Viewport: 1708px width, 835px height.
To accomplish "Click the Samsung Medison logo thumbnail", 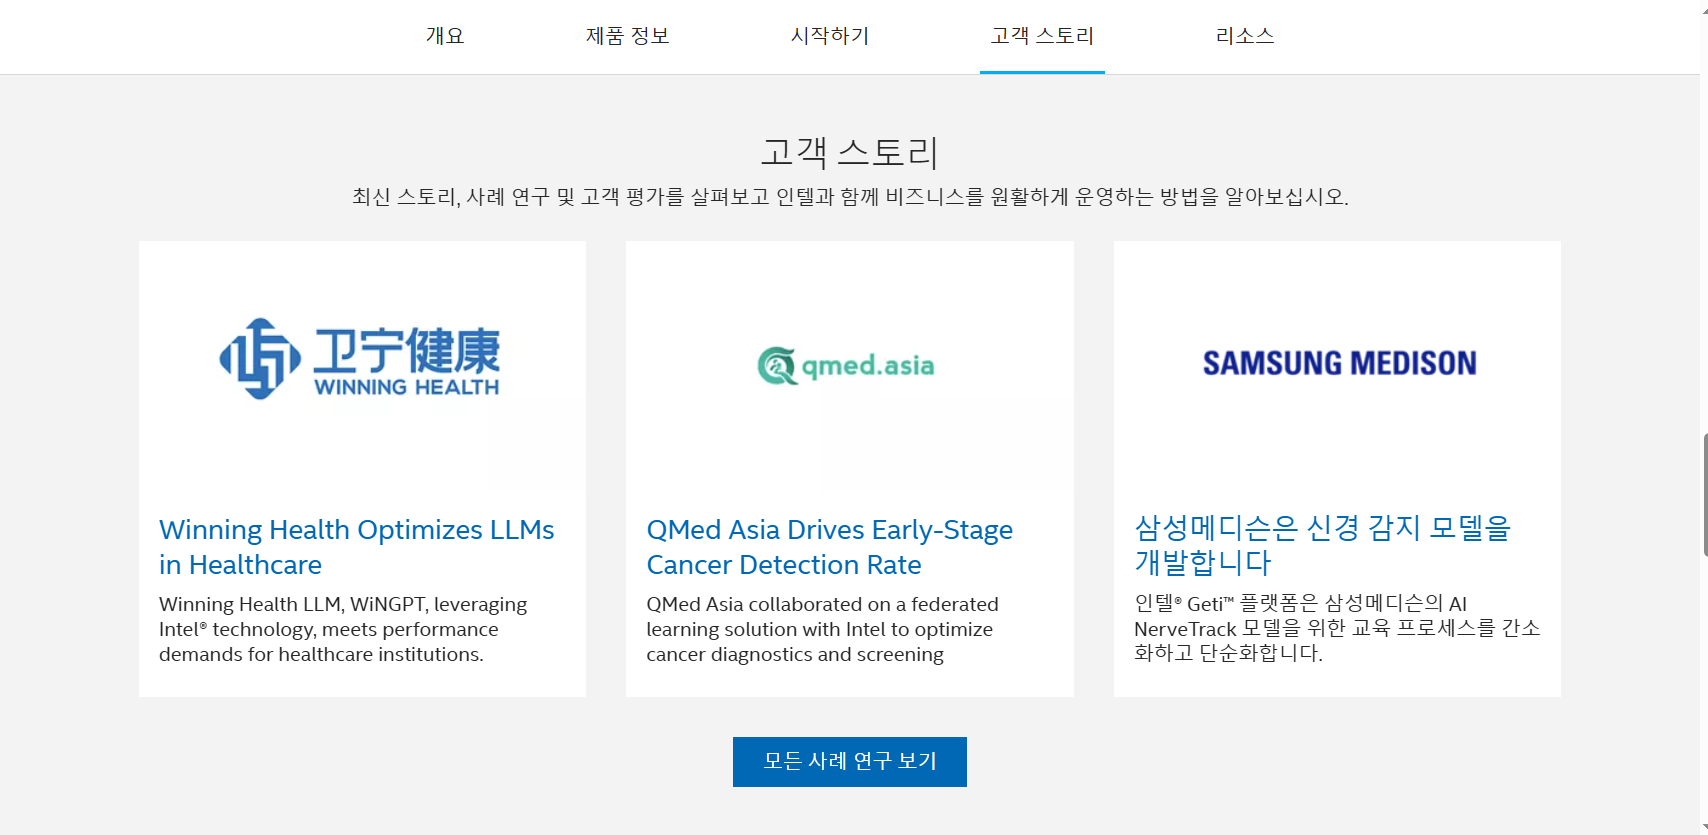I will [x=1337, y=364].
